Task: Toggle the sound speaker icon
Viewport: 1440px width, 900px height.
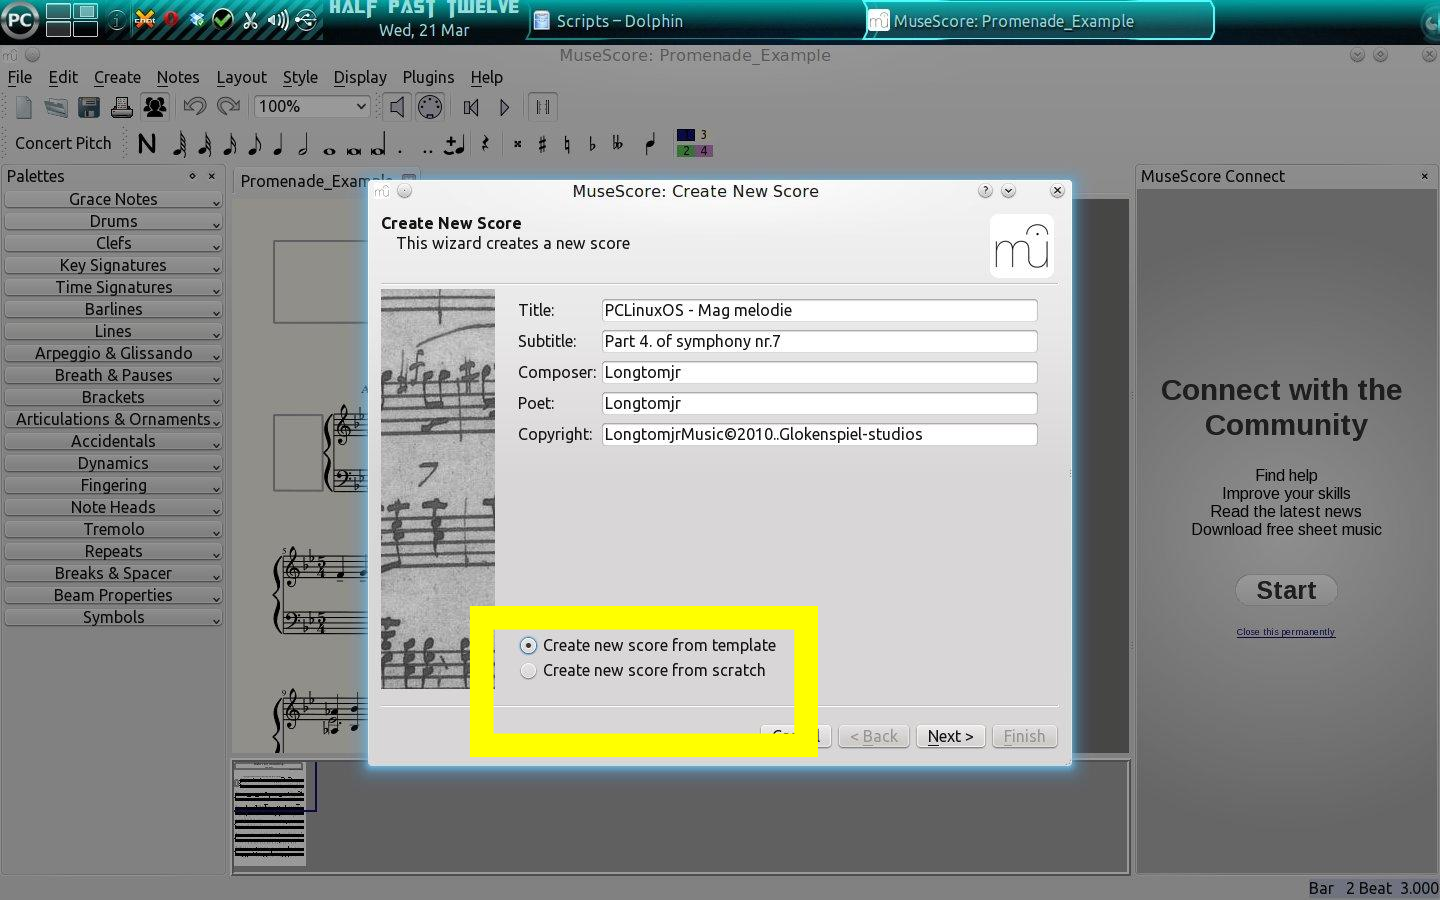Action: coord(397,107)
